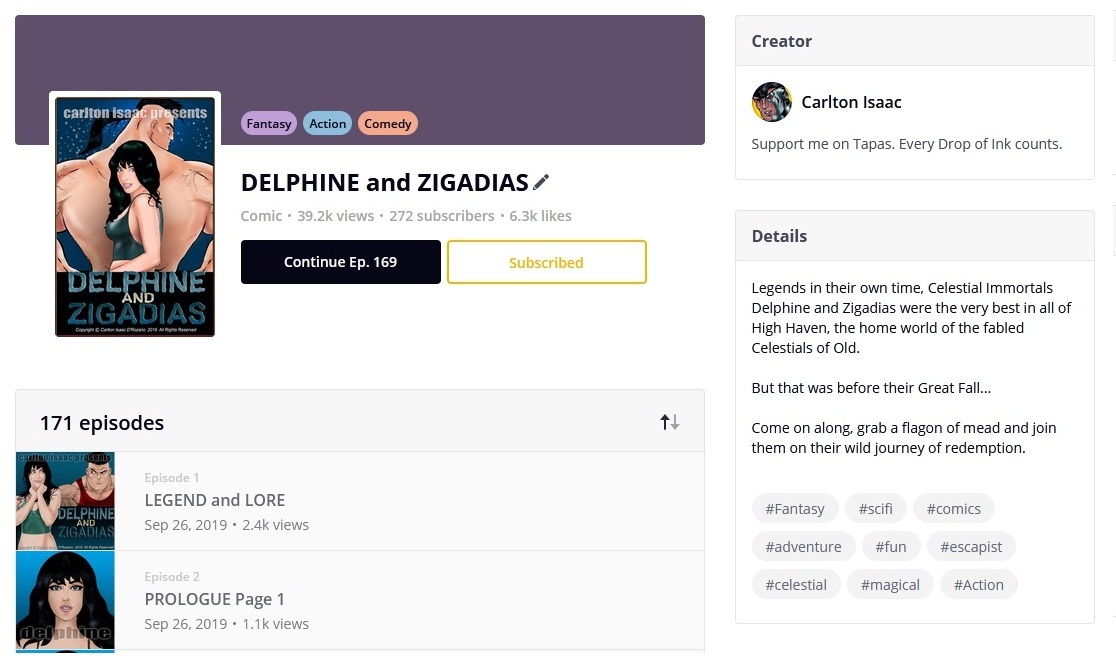Viewport: 1116px width, 660px height.
Task: Click the #escapist hashtag chip
Action: pyautogui.click(x=971, y=547)
